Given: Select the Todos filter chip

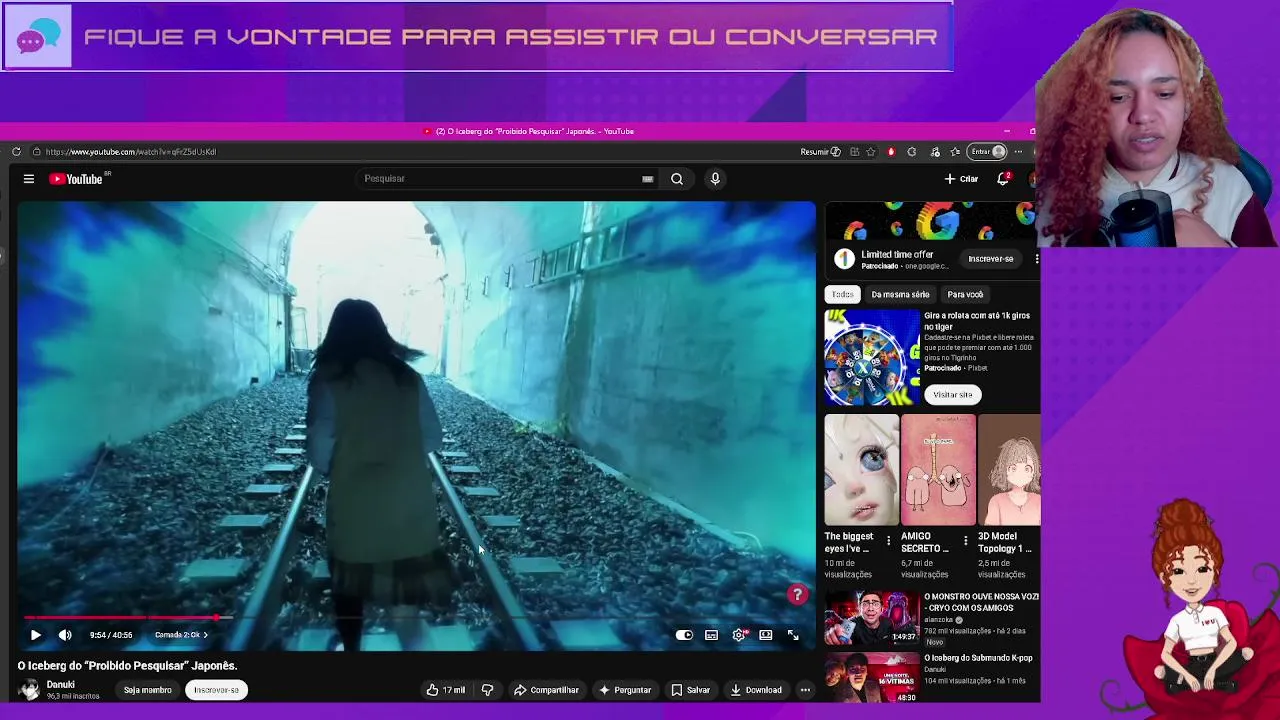Looking at the screenshot, I should 843,295.
